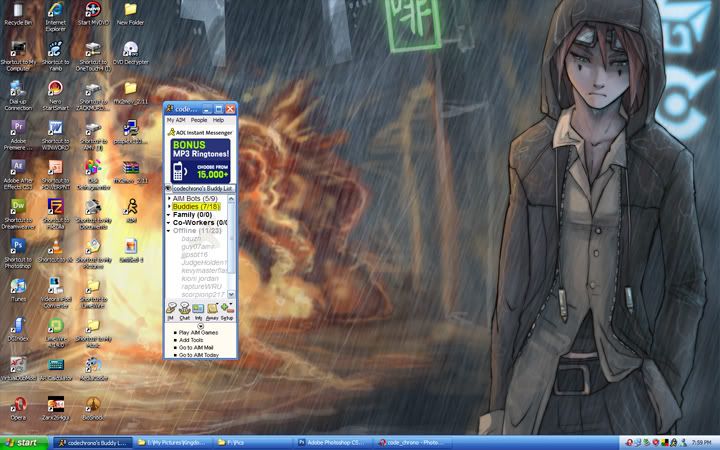
Task: Click Bonus MP3 Ringtones ad banner
Action: pyautogui.click(x=200, y=161)
